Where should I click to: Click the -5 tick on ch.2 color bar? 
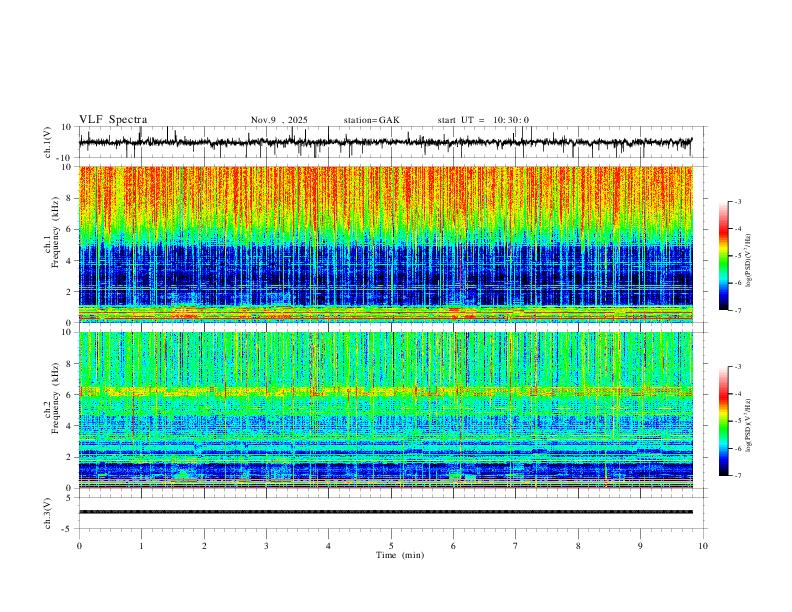[737, 421]
